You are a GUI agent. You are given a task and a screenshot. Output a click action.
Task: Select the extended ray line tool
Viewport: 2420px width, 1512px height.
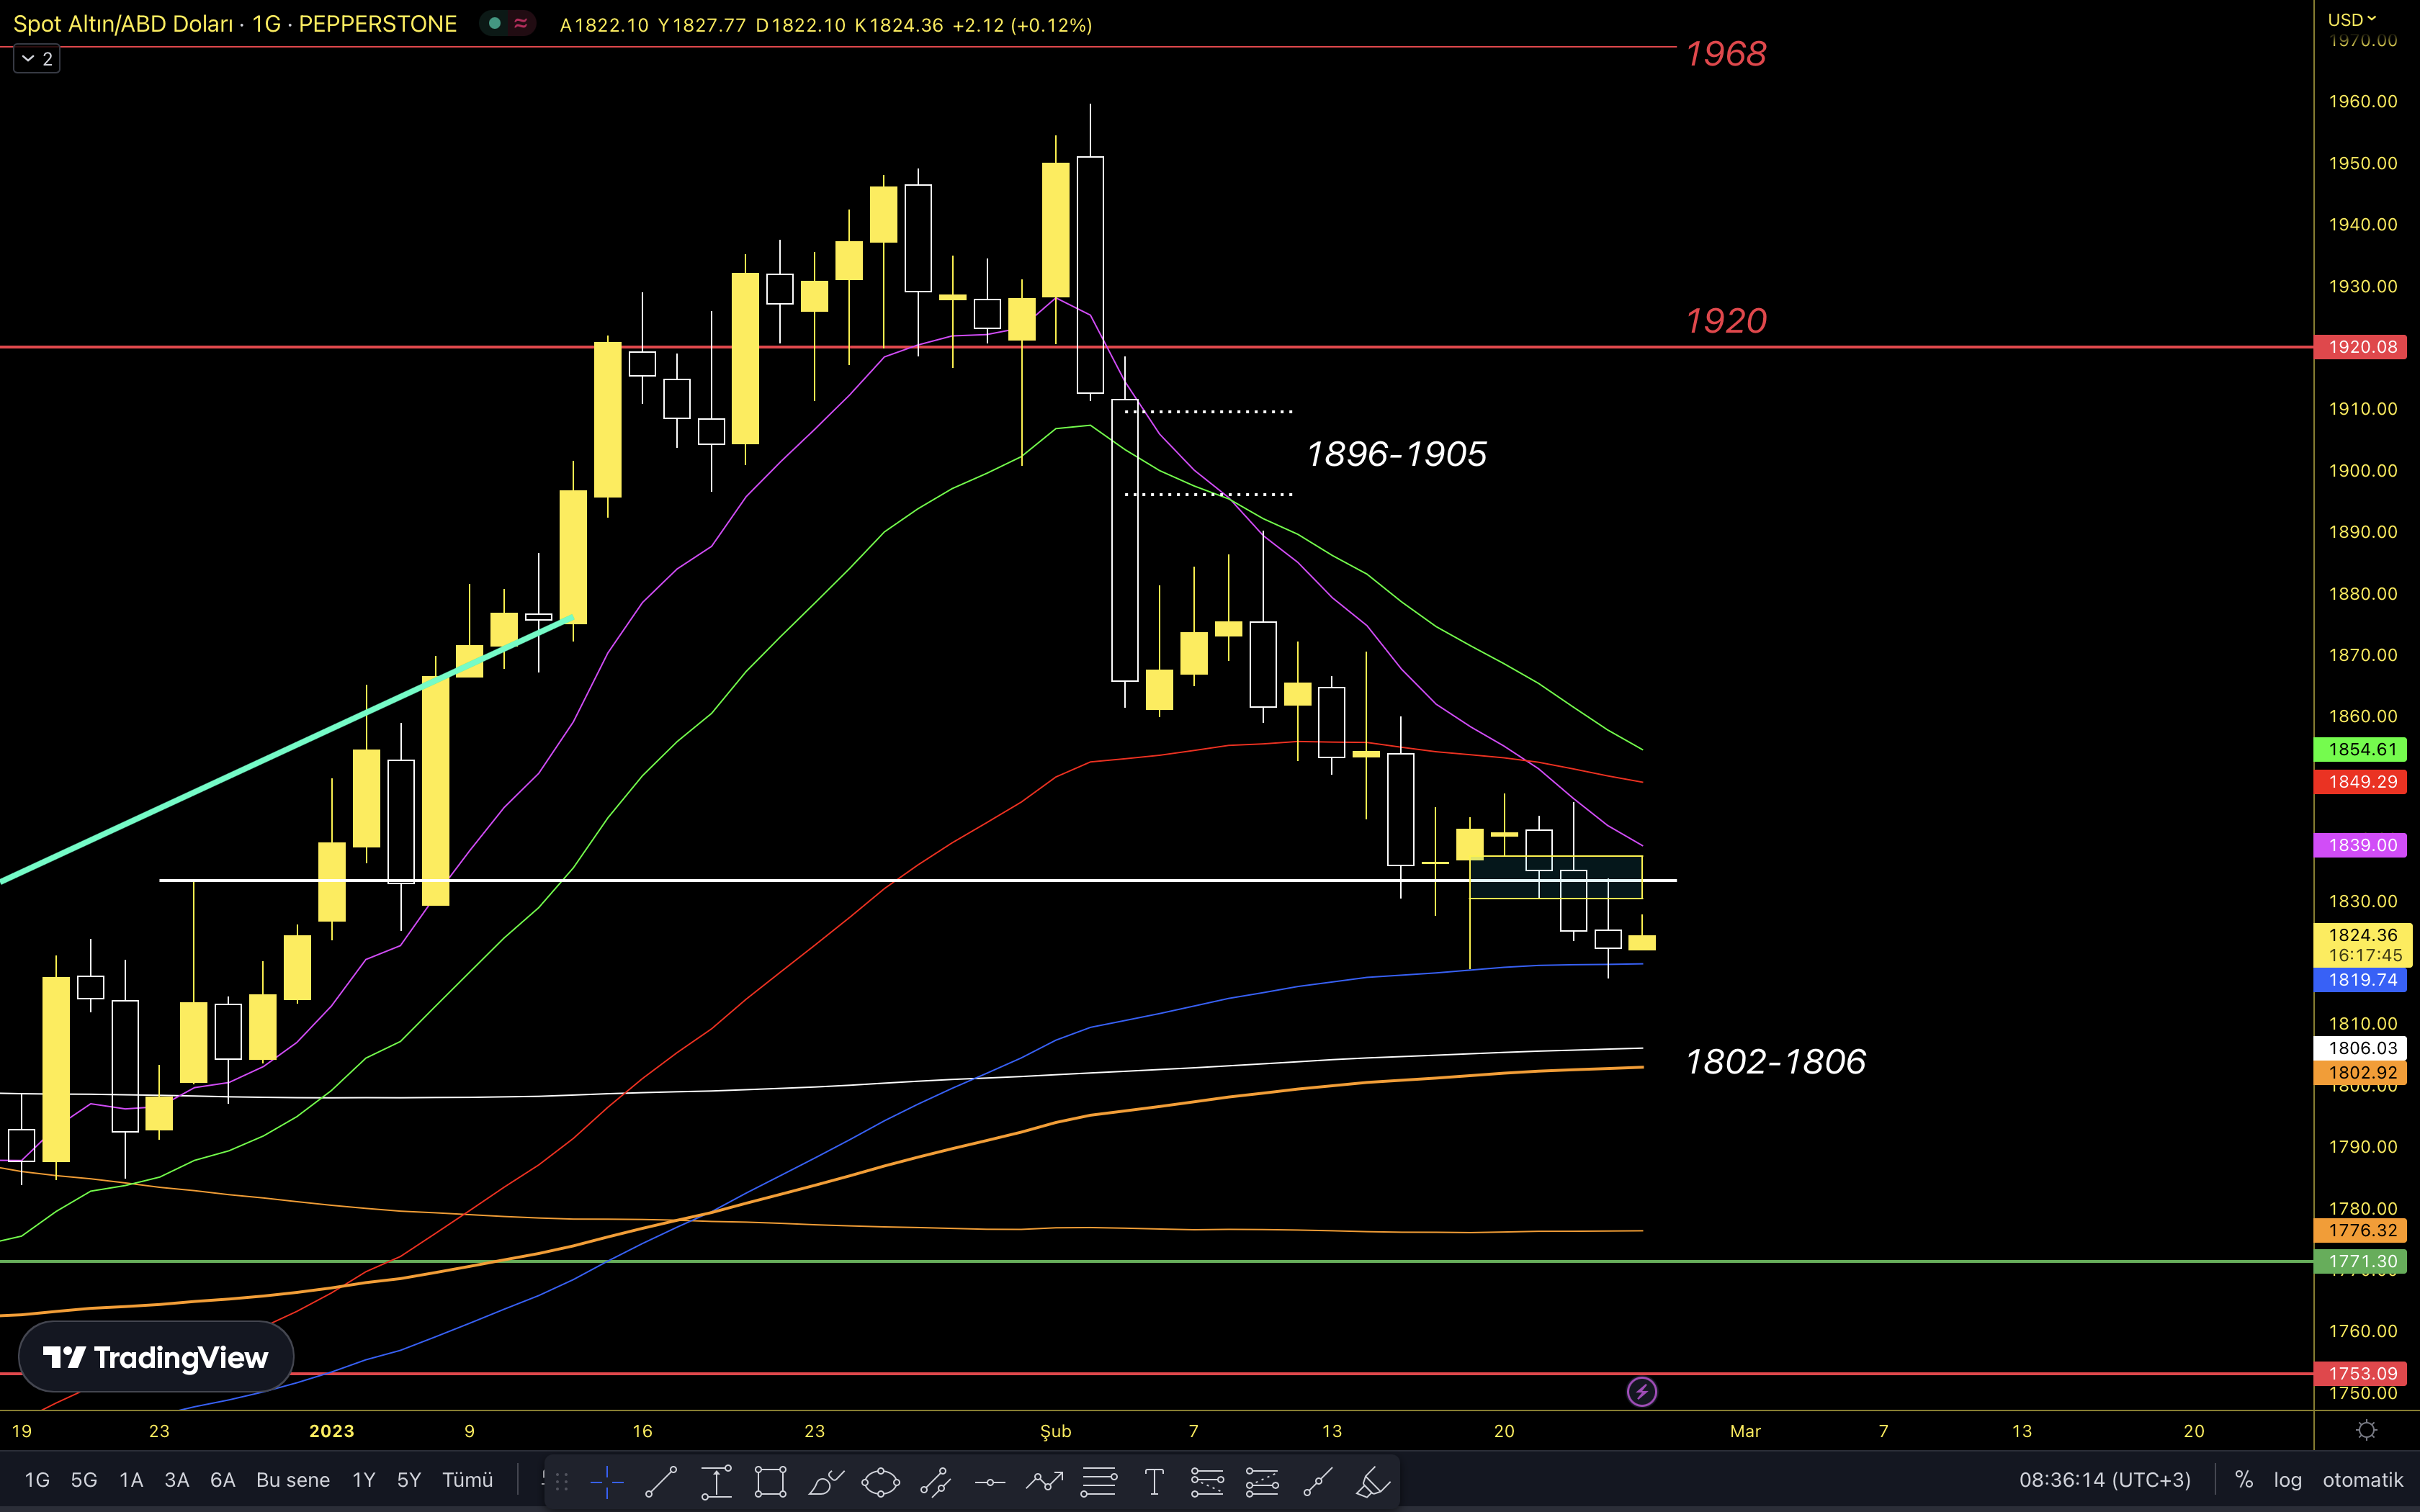[x=1318, y=1481]
